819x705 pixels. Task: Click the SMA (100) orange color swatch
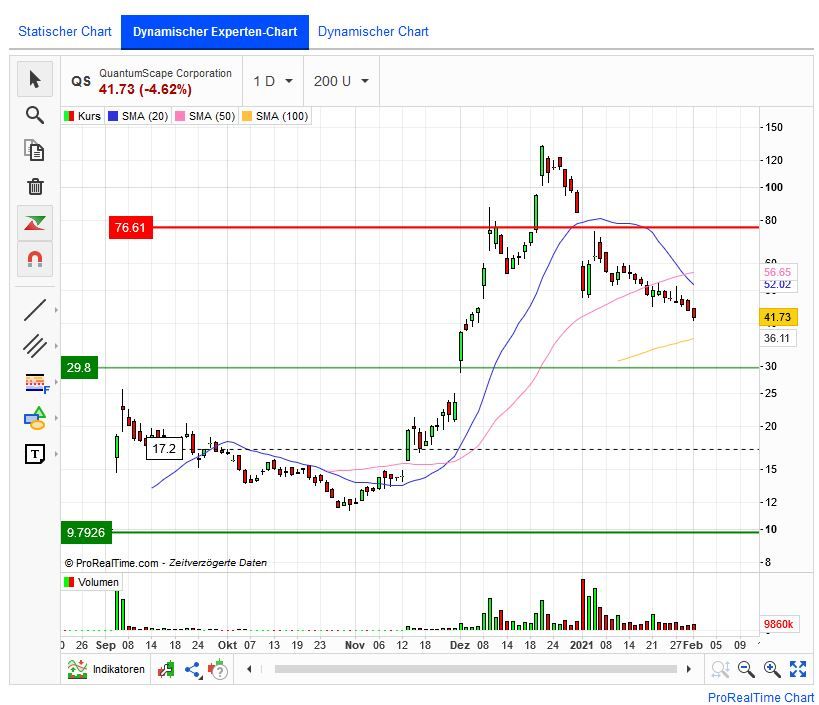(x=247, y=116)
